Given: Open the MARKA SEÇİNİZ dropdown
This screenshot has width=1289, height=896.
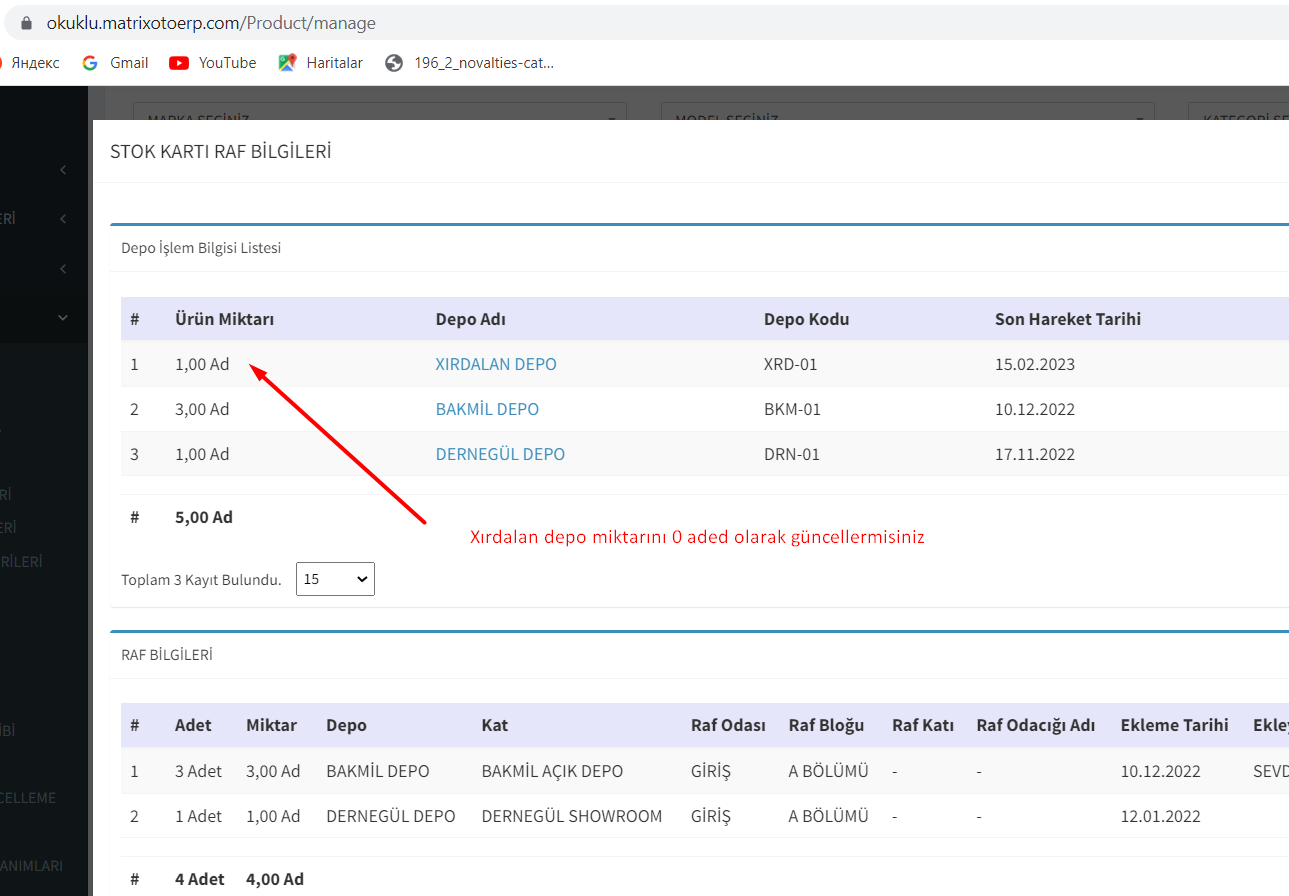Looking at the screenshot, I should (380, 112).
